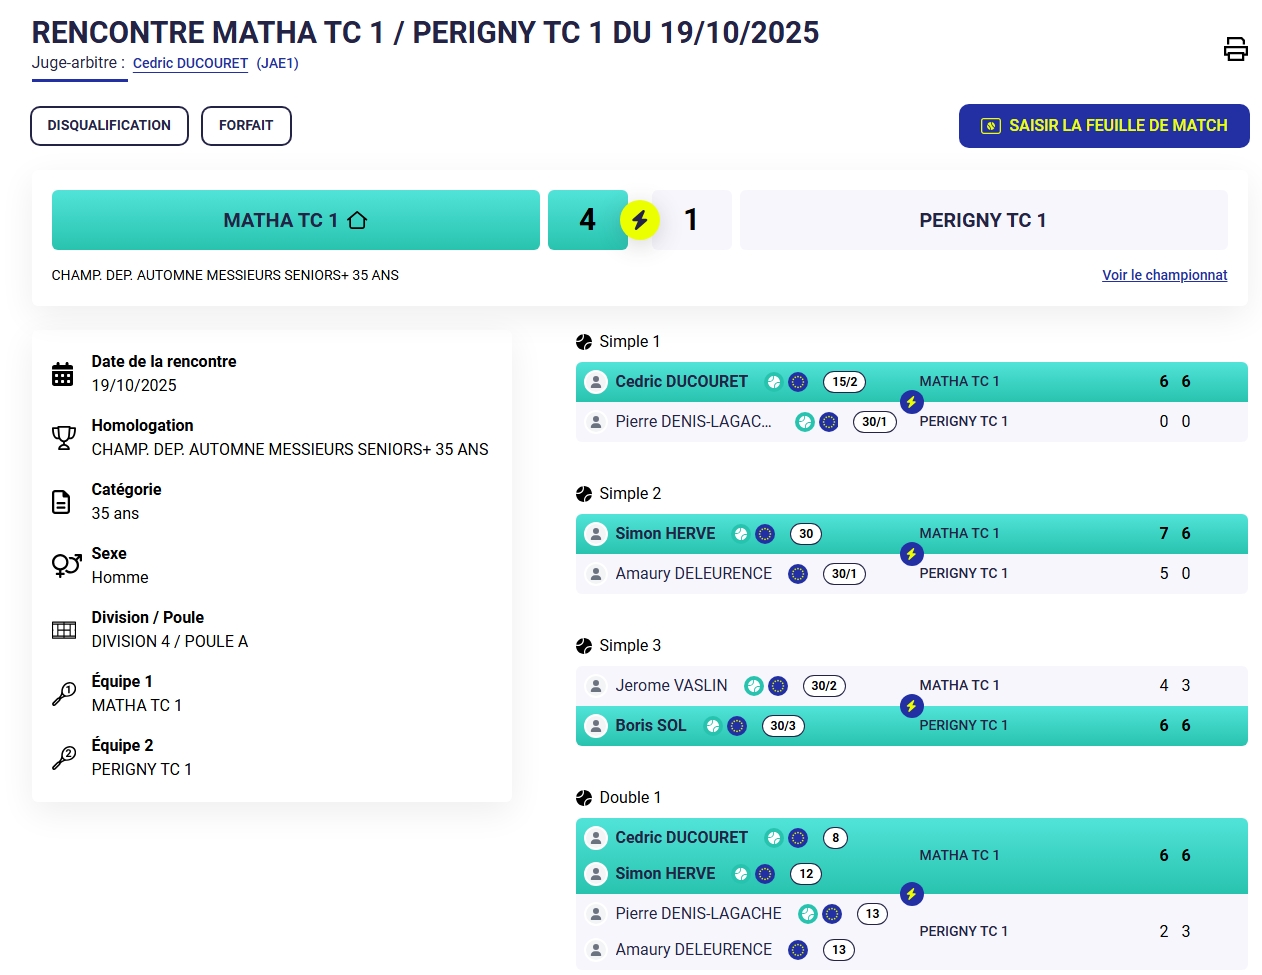
Task: Click the lightning icon in Simple 3 match
Action: (911, 706)
